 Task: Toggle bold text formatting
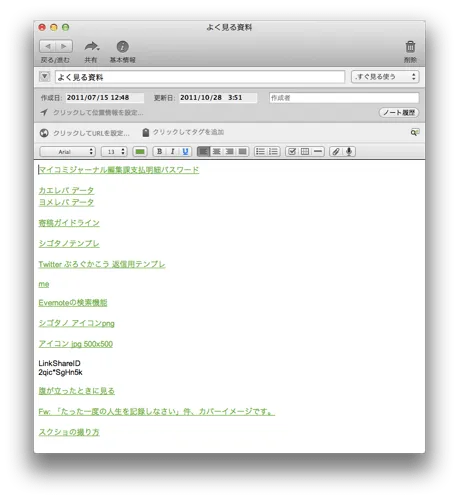pyautogui.click(x=159, y=152)
